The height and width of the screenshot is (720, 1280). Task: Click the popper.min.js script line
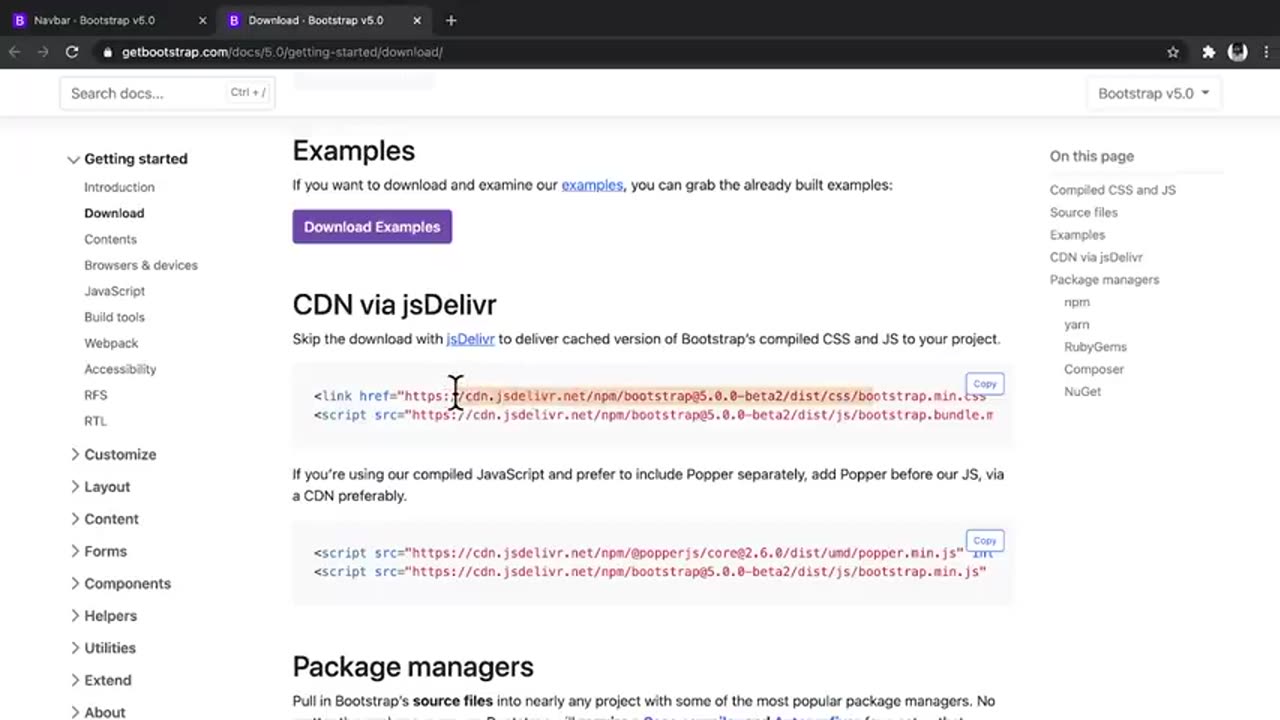(x=653, y=553)
